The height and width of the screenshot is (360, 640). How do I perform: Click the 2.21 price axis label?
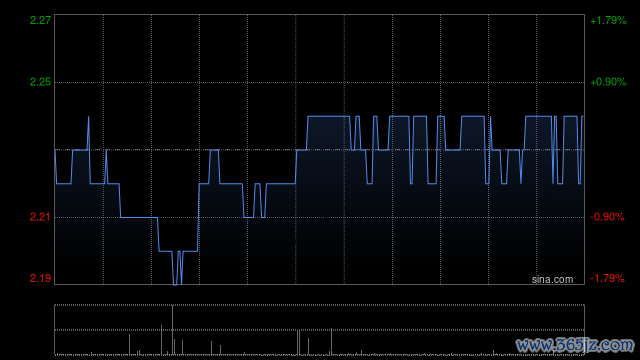(x=40, y=217)
